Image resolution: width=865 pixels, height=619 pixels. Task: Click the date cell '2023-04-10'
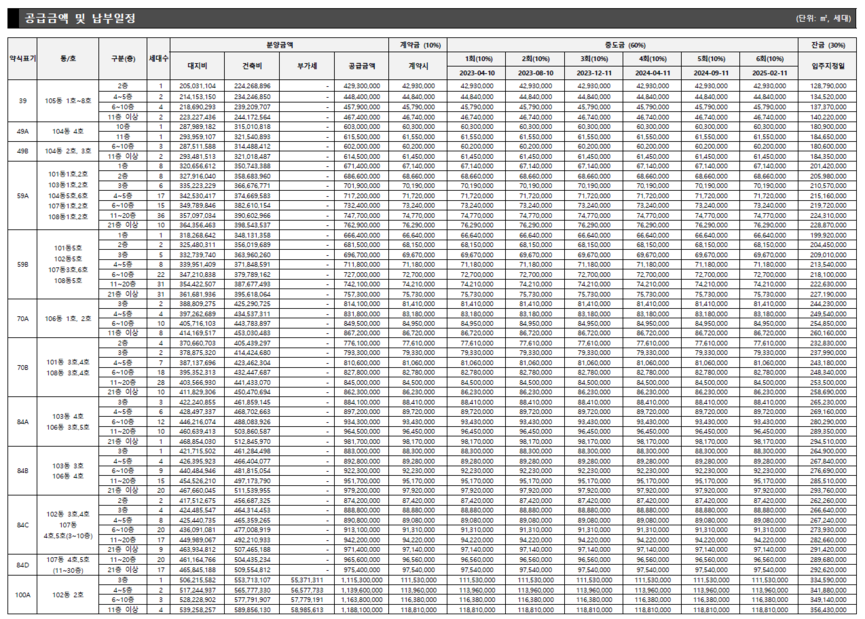coord(477,73)
